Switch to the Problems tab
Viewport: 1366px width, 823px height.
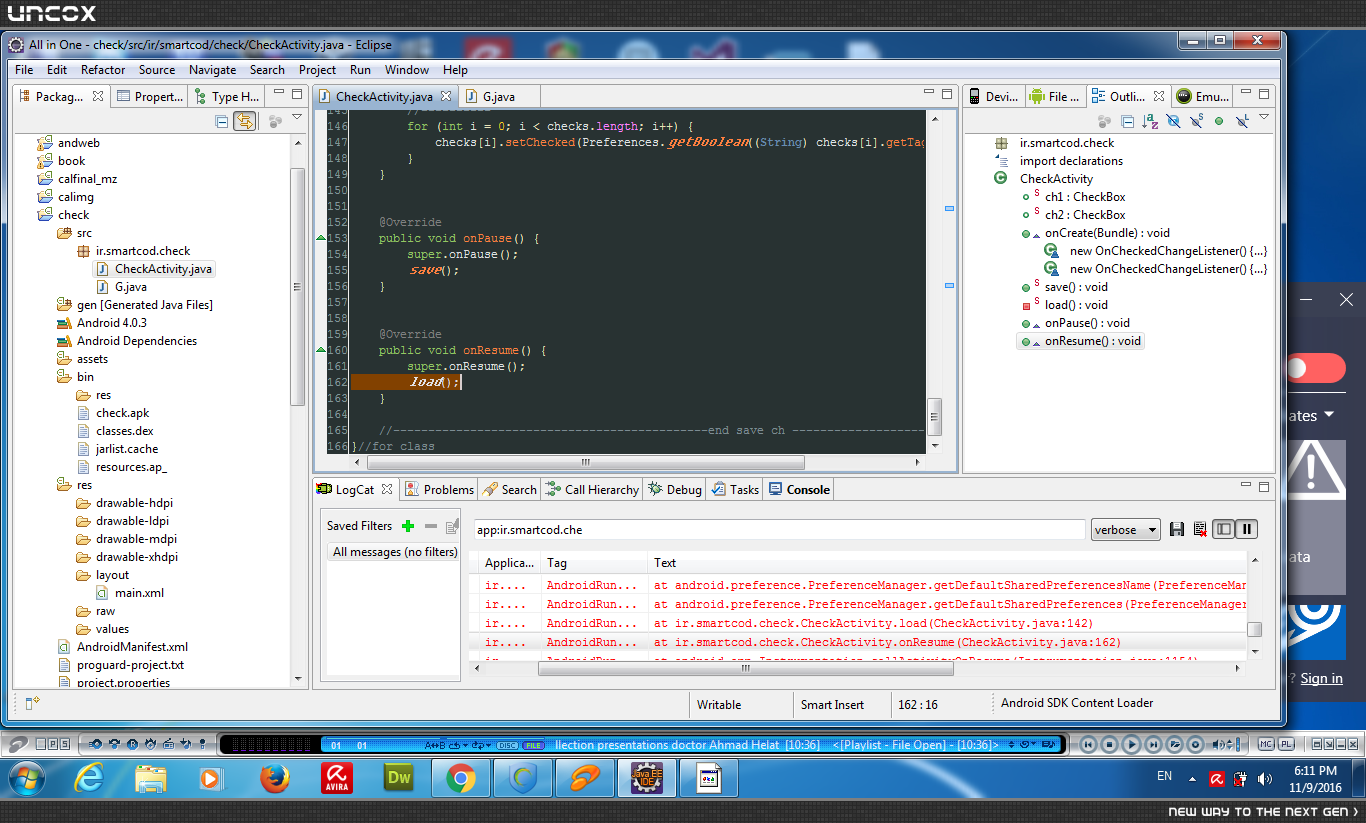tap(439, 489)
